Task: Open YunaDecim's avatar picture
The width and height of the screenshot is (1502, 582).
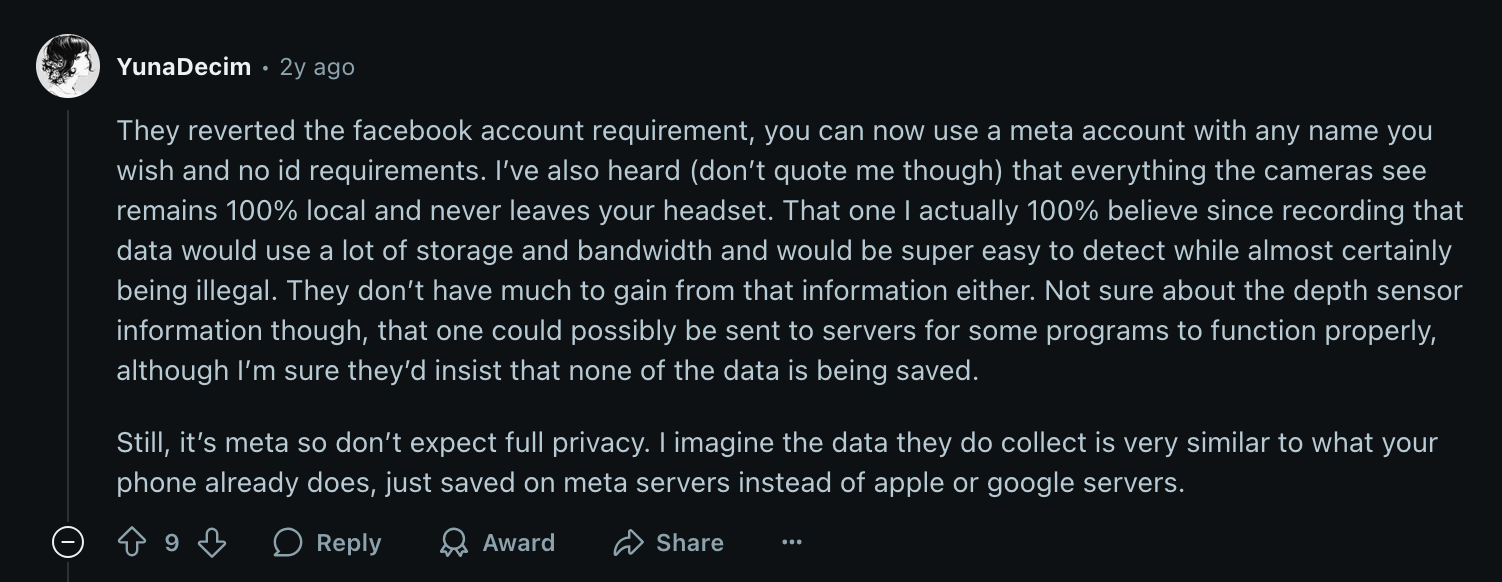Action: [68, 67]
